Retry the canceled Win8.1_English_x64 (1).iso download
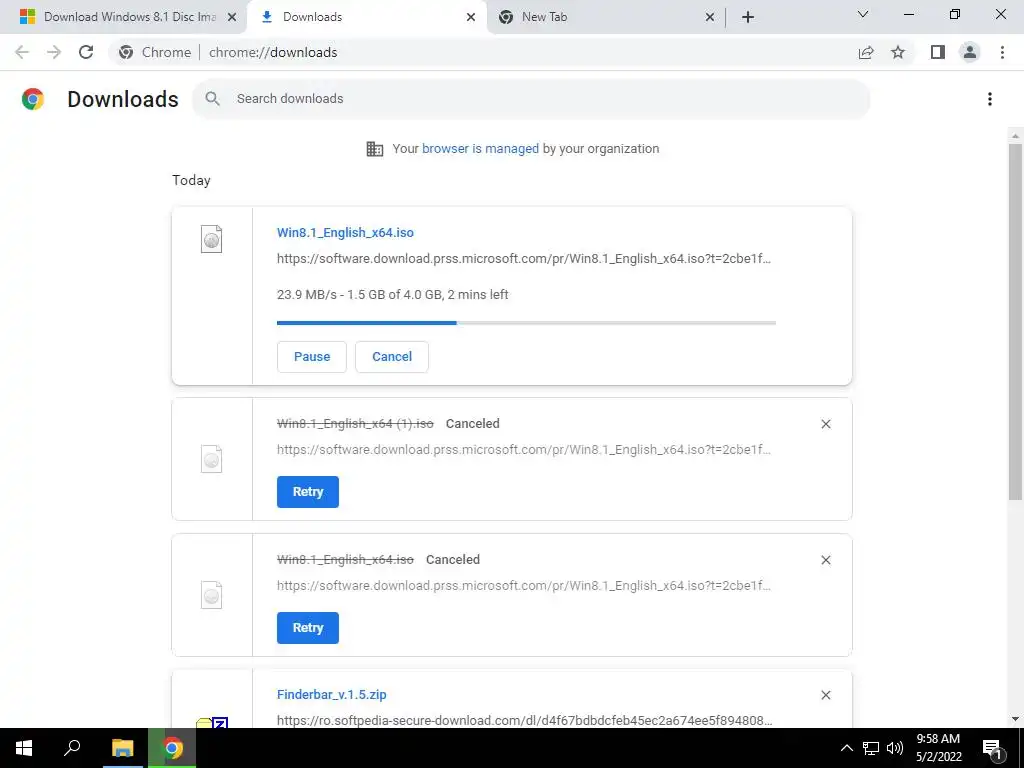1024x768 pixels. [308, 492]
